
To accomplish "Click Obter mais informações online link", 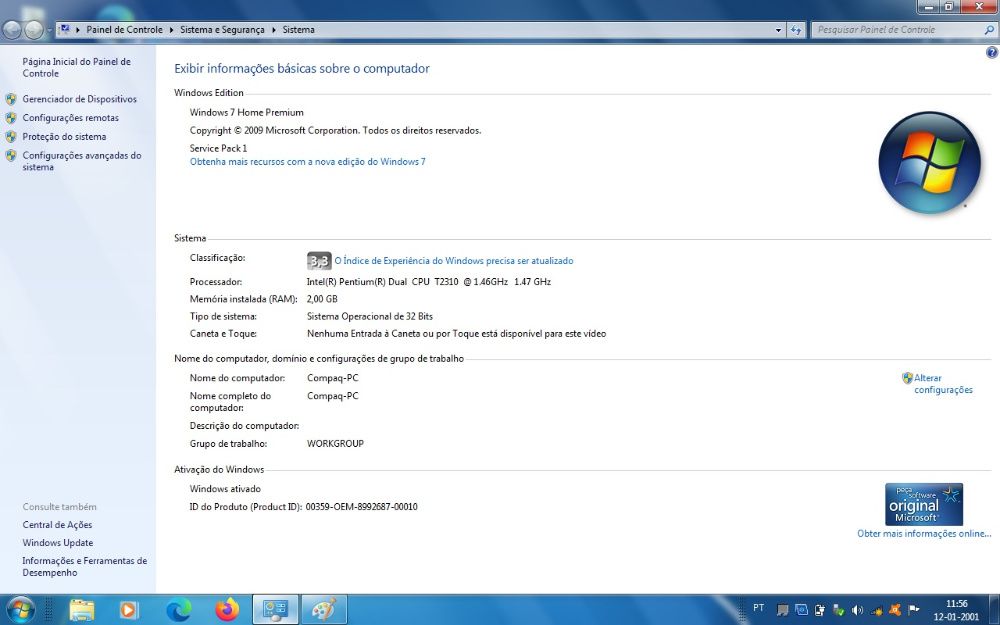I will pos(924,533).
